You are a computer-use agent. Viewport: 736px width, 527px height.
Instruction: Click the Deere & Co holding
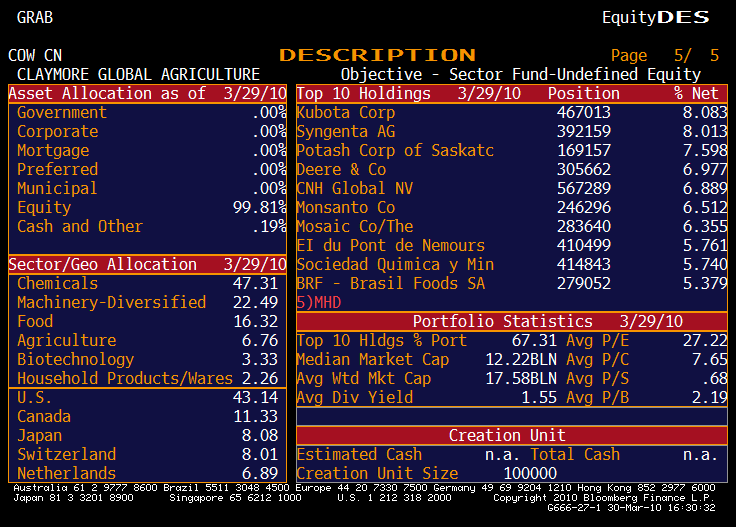[x=341, y=170]
